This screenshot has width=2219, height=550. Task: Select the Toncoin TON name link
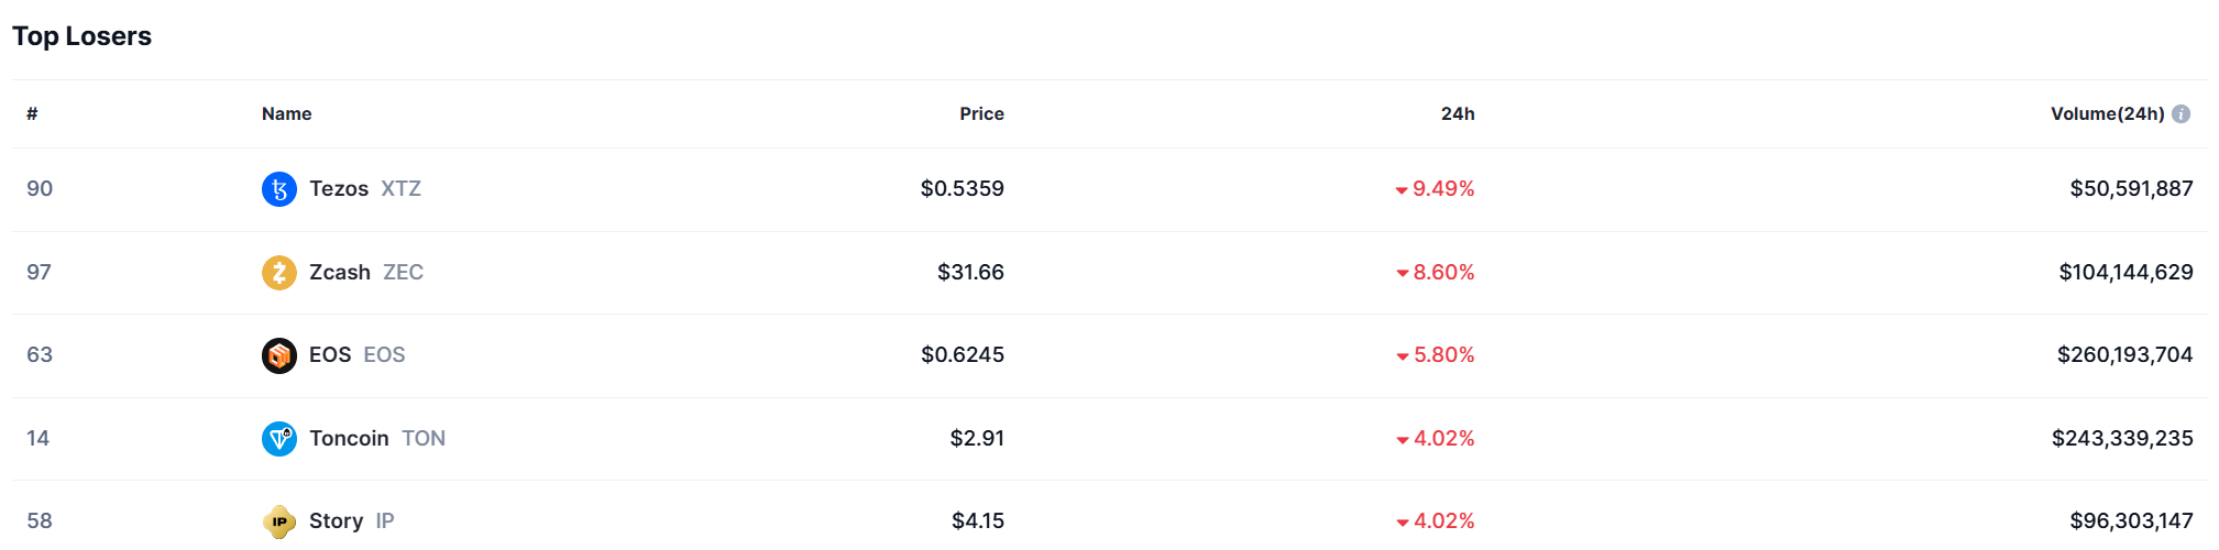click(x=376, y=438)
